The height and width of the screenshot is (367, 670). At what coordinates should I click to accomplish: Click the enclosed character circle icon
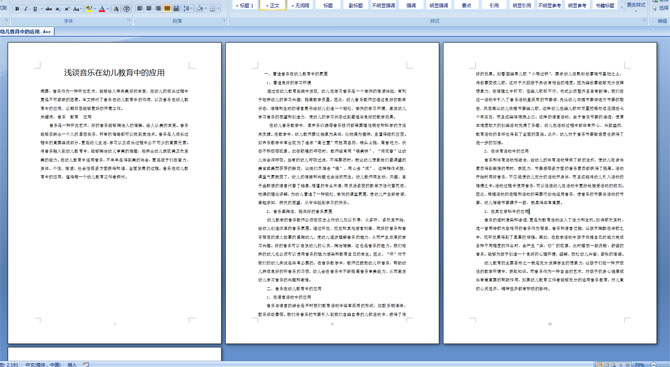pyautogui.click(x=126, y=9)
